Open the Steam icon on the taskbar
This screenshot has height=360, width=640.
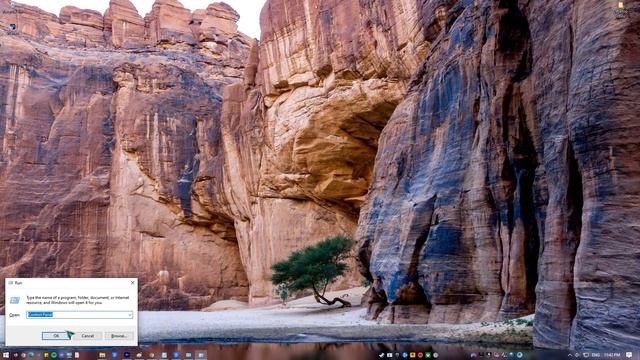(381, 355)
